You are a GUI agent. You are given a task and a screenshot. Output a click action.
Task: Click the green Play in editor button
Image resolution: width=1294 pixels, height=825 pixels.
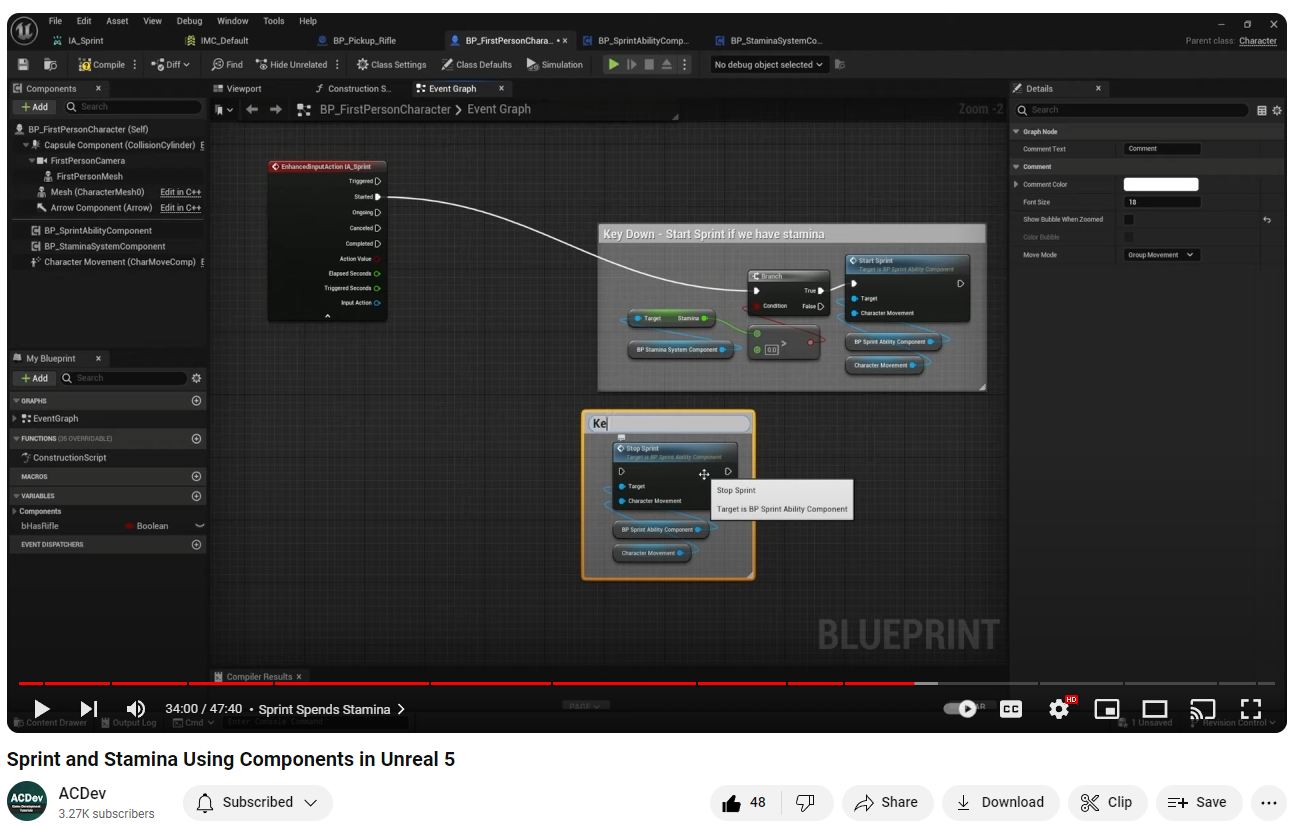click(613, 64)
